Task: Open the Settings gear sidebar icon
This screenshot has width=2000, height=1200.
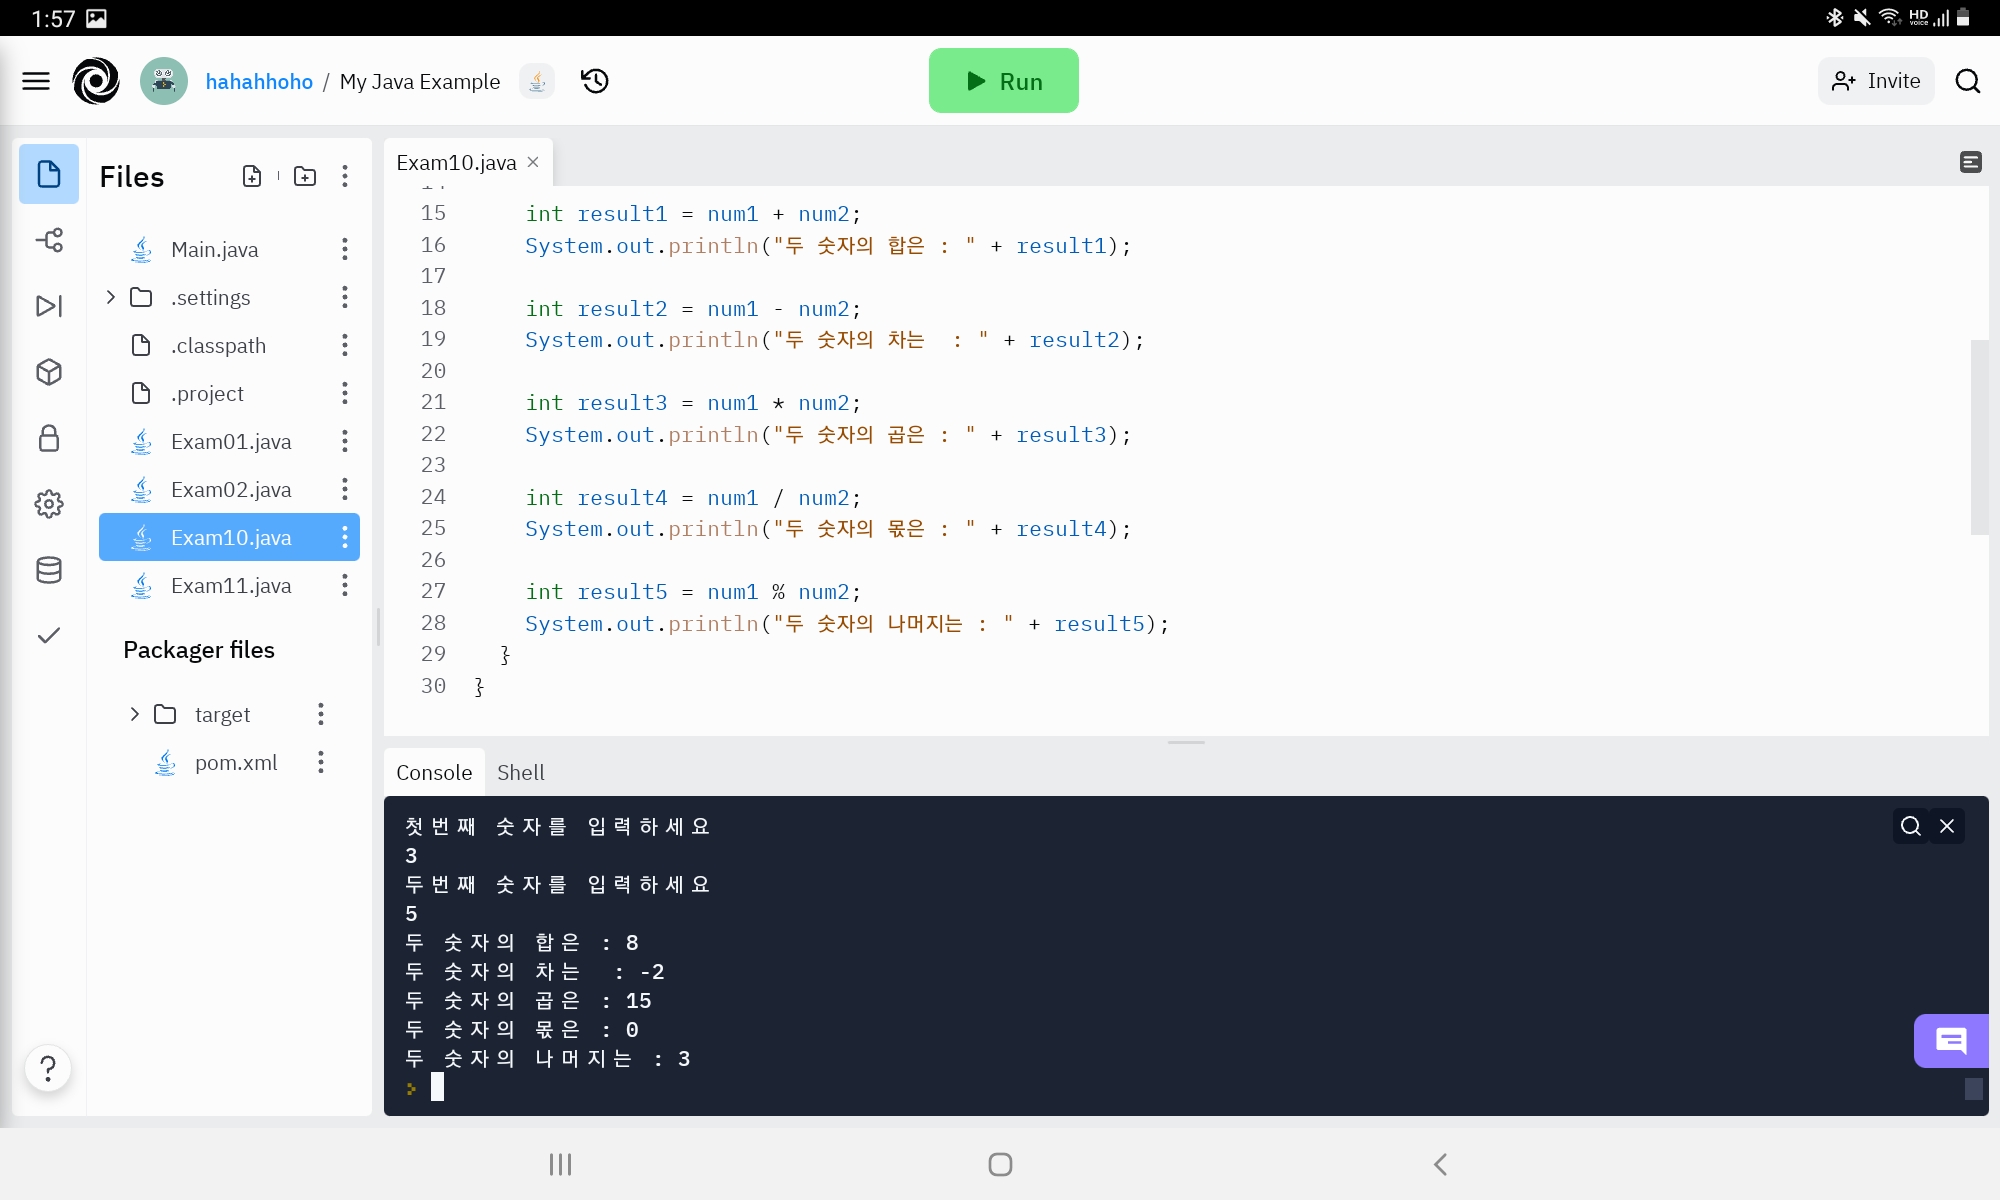Action: coord(49,504)
